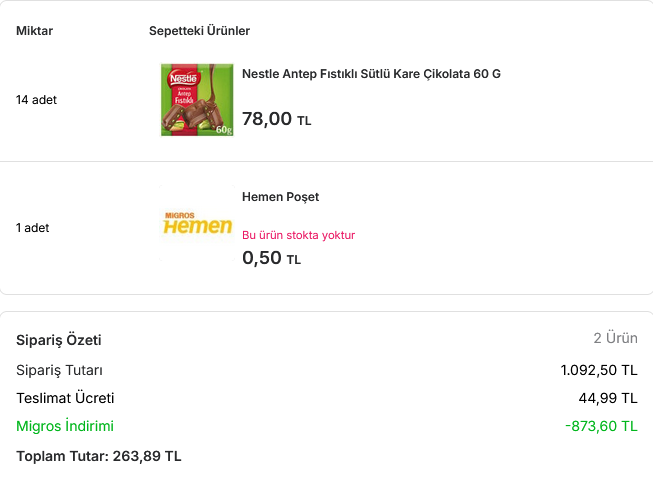The image size is (653, 481).
Task: Click the Teslimat Ücreti label
Action: (x=65, y=398)
